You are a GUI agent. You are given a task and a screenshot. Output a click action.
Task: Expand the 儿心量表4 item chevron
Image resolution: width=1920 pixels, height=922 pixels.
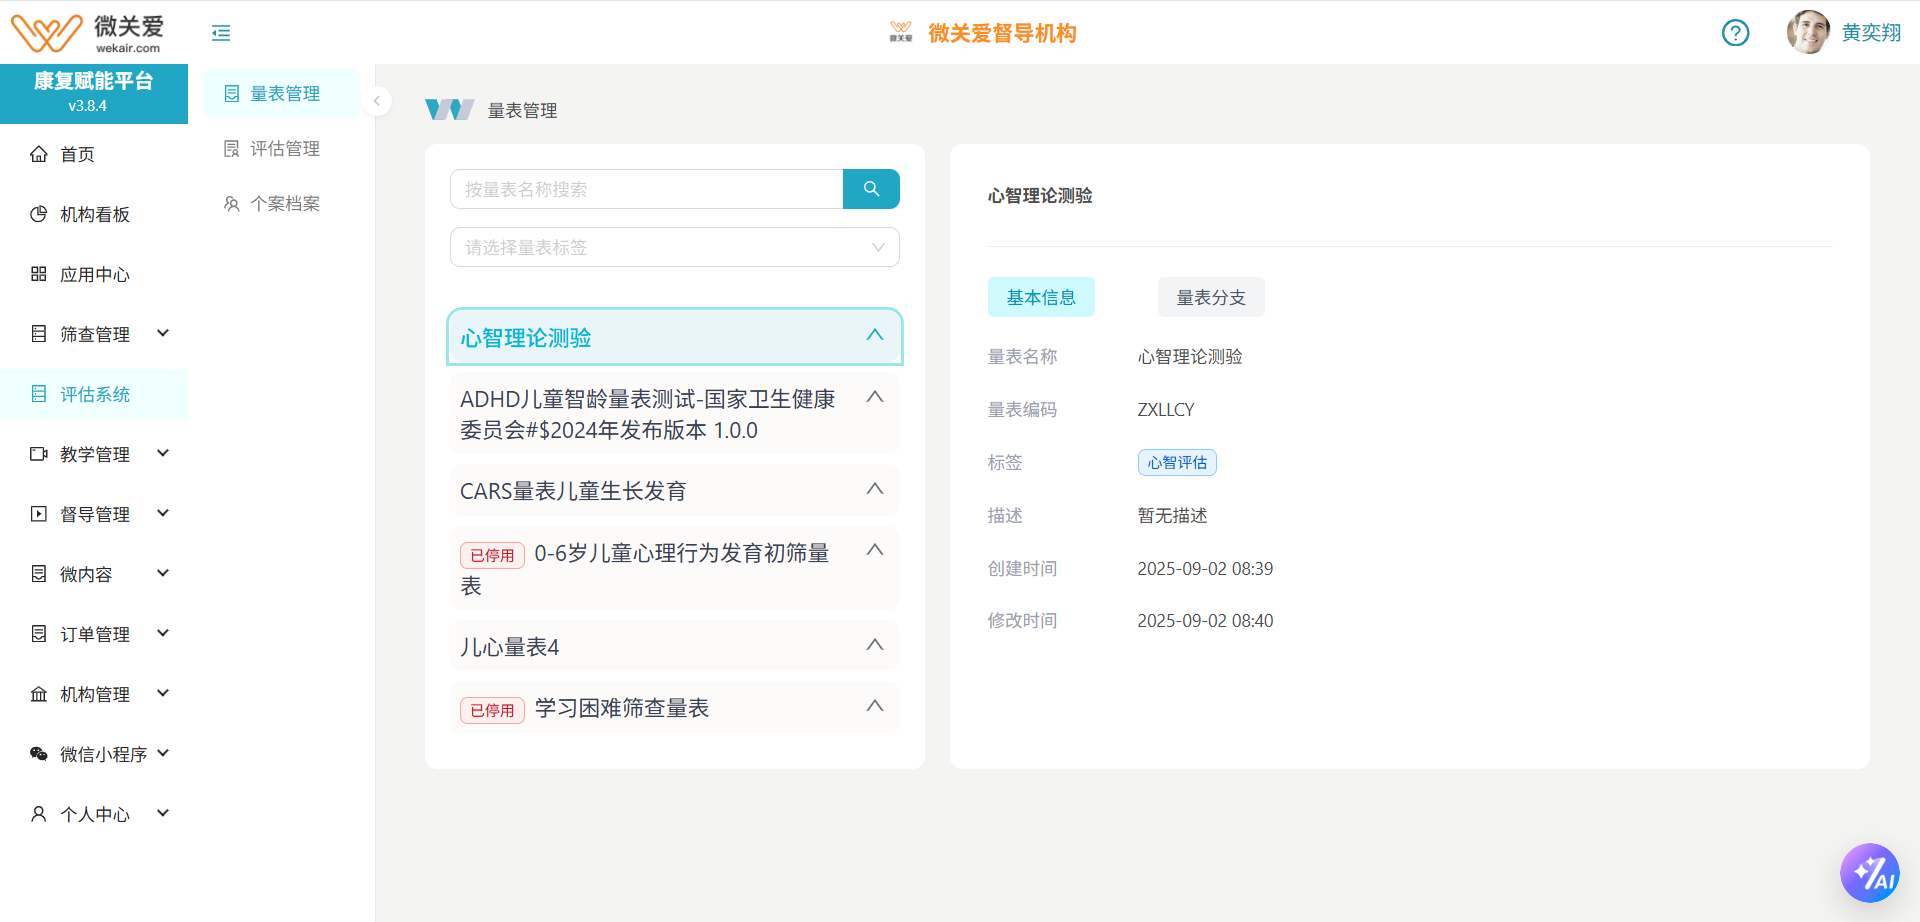(x=874, y=645)
